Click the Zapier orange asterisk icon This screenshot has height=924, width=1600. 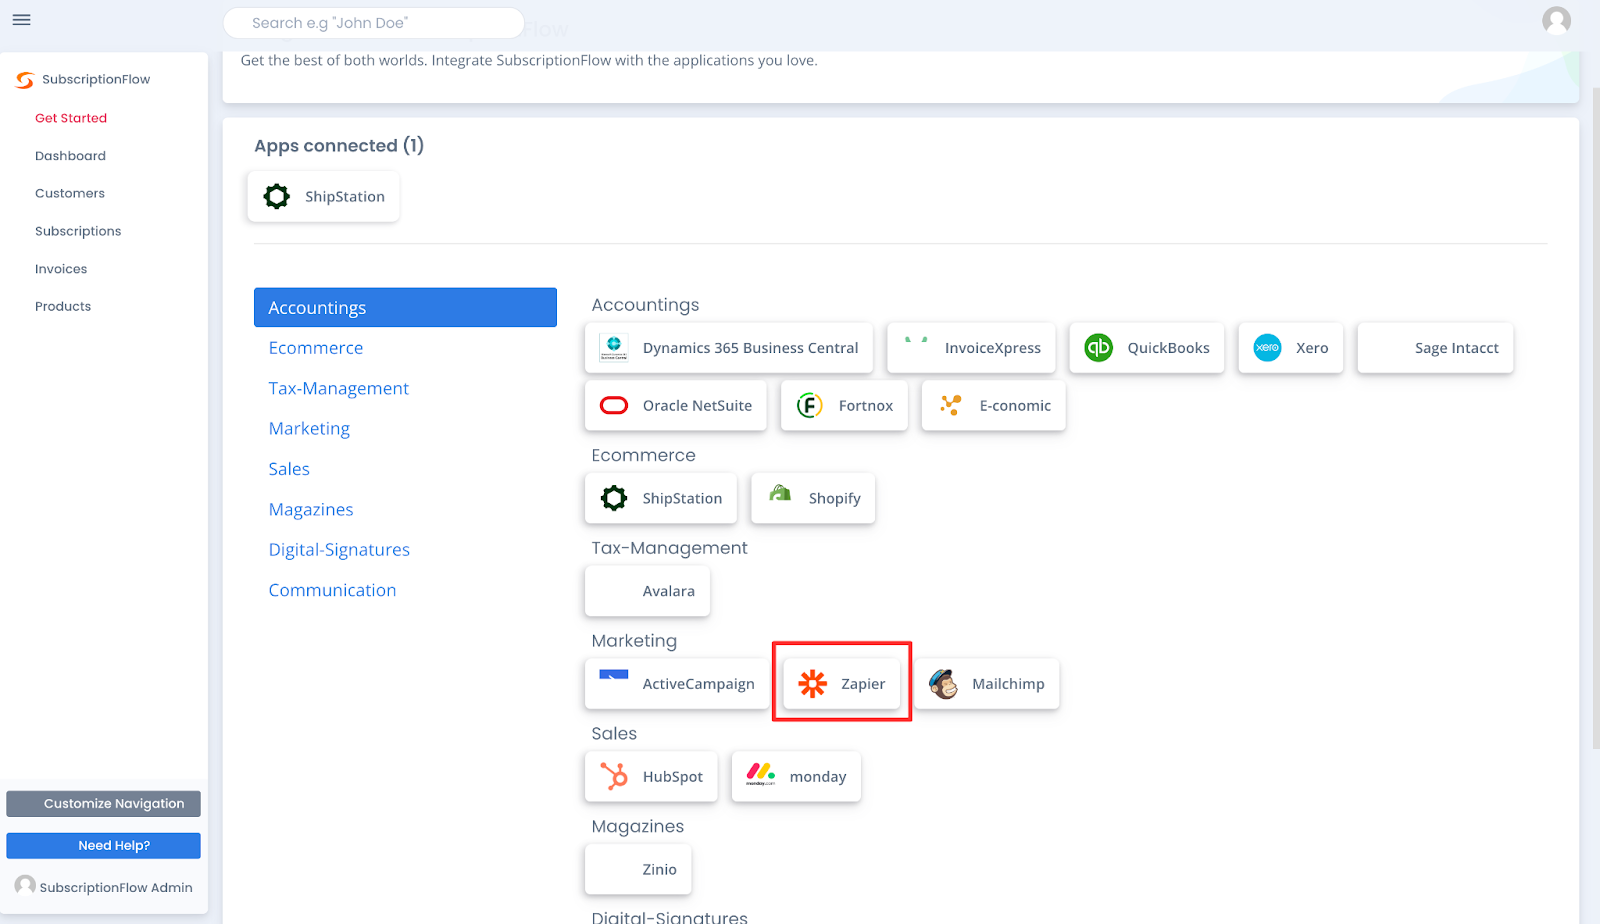(x=813, y=684)
